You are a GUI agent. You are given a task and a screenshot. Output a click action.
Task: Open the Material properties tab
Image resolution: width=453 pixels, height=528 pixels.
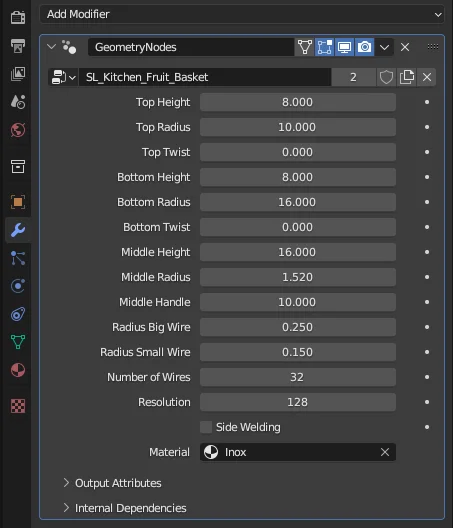(x=18, y=370)
